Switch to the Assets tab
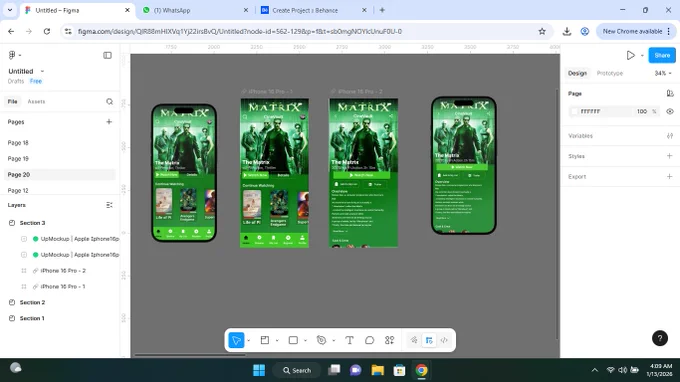 coord(36,101)
